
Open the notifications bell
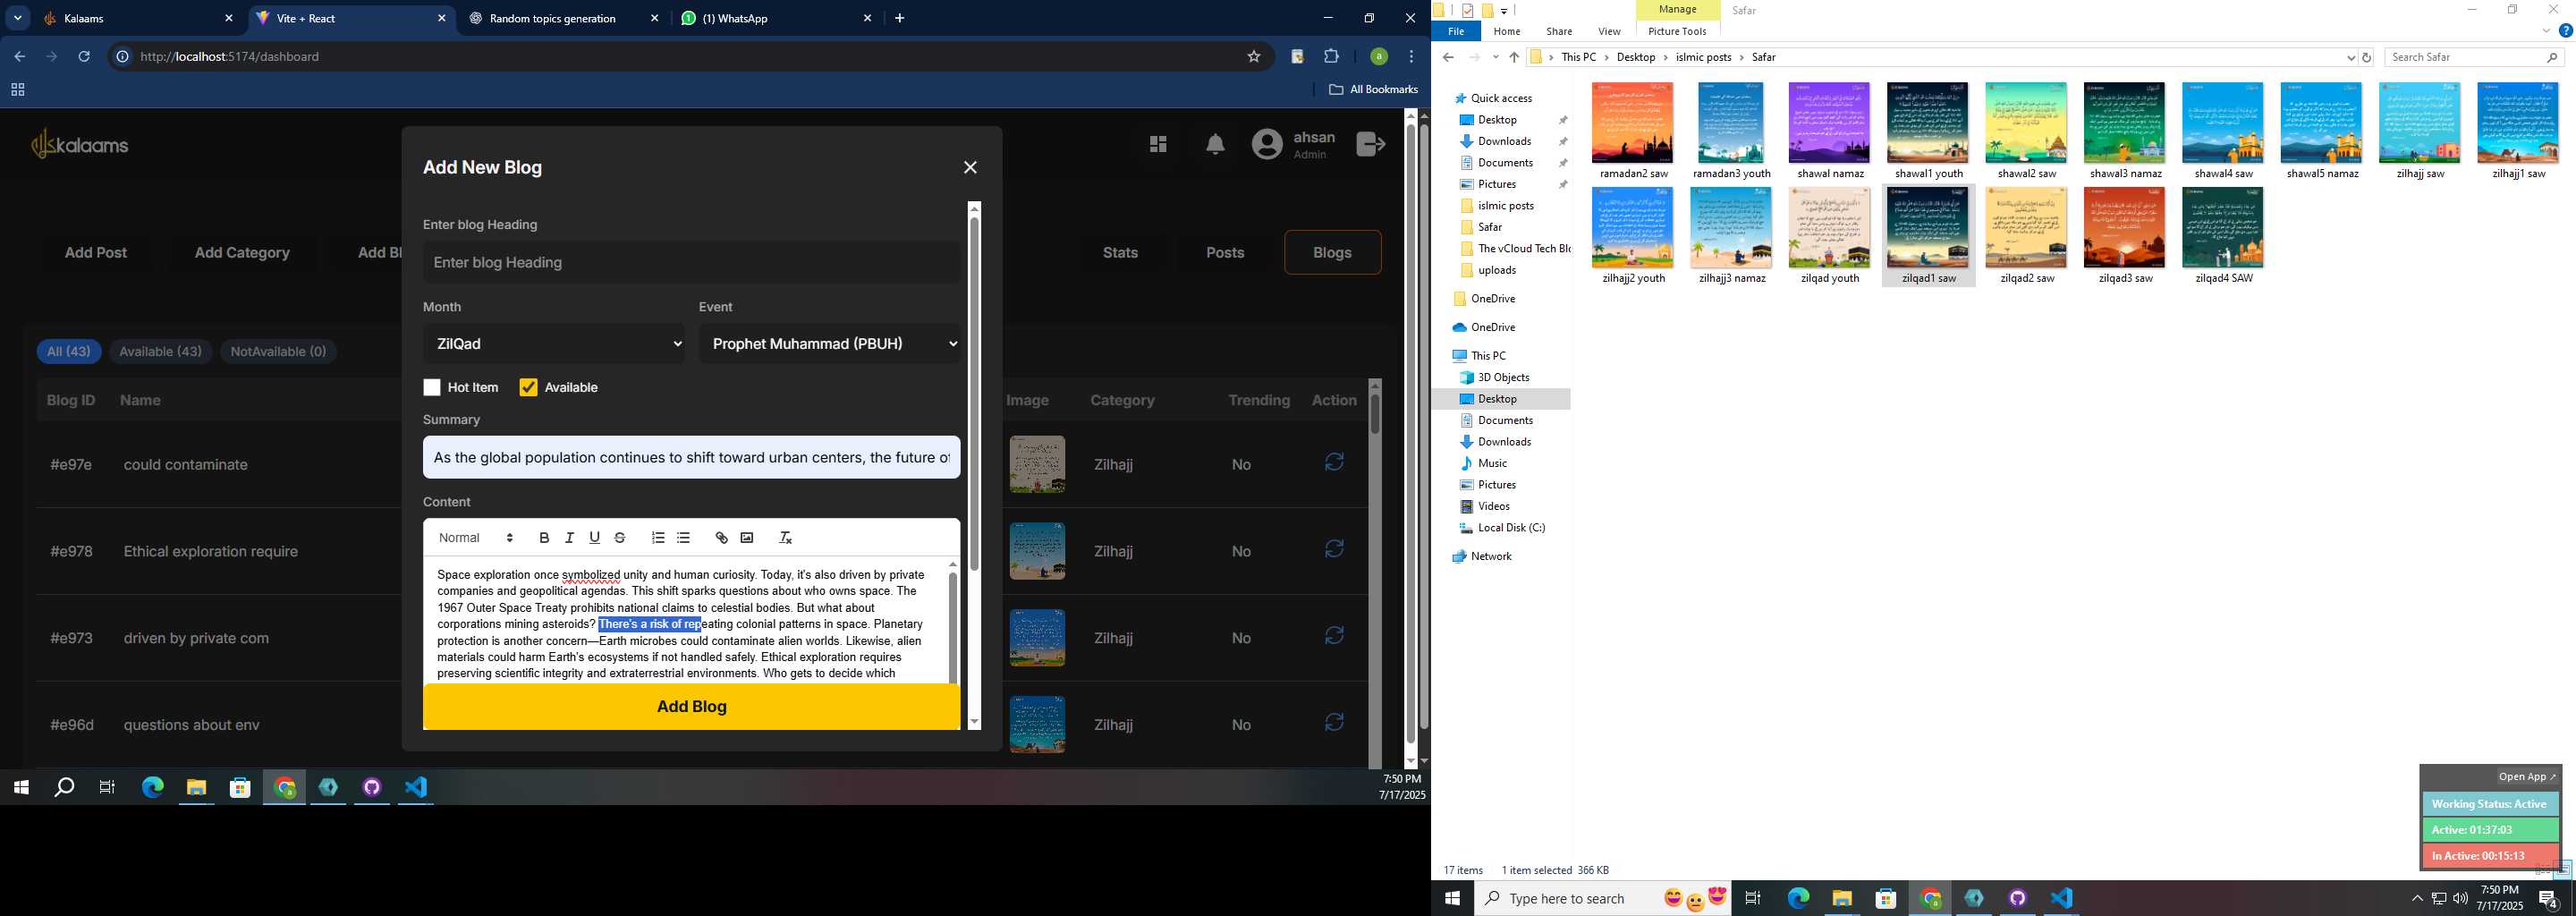1215,145
